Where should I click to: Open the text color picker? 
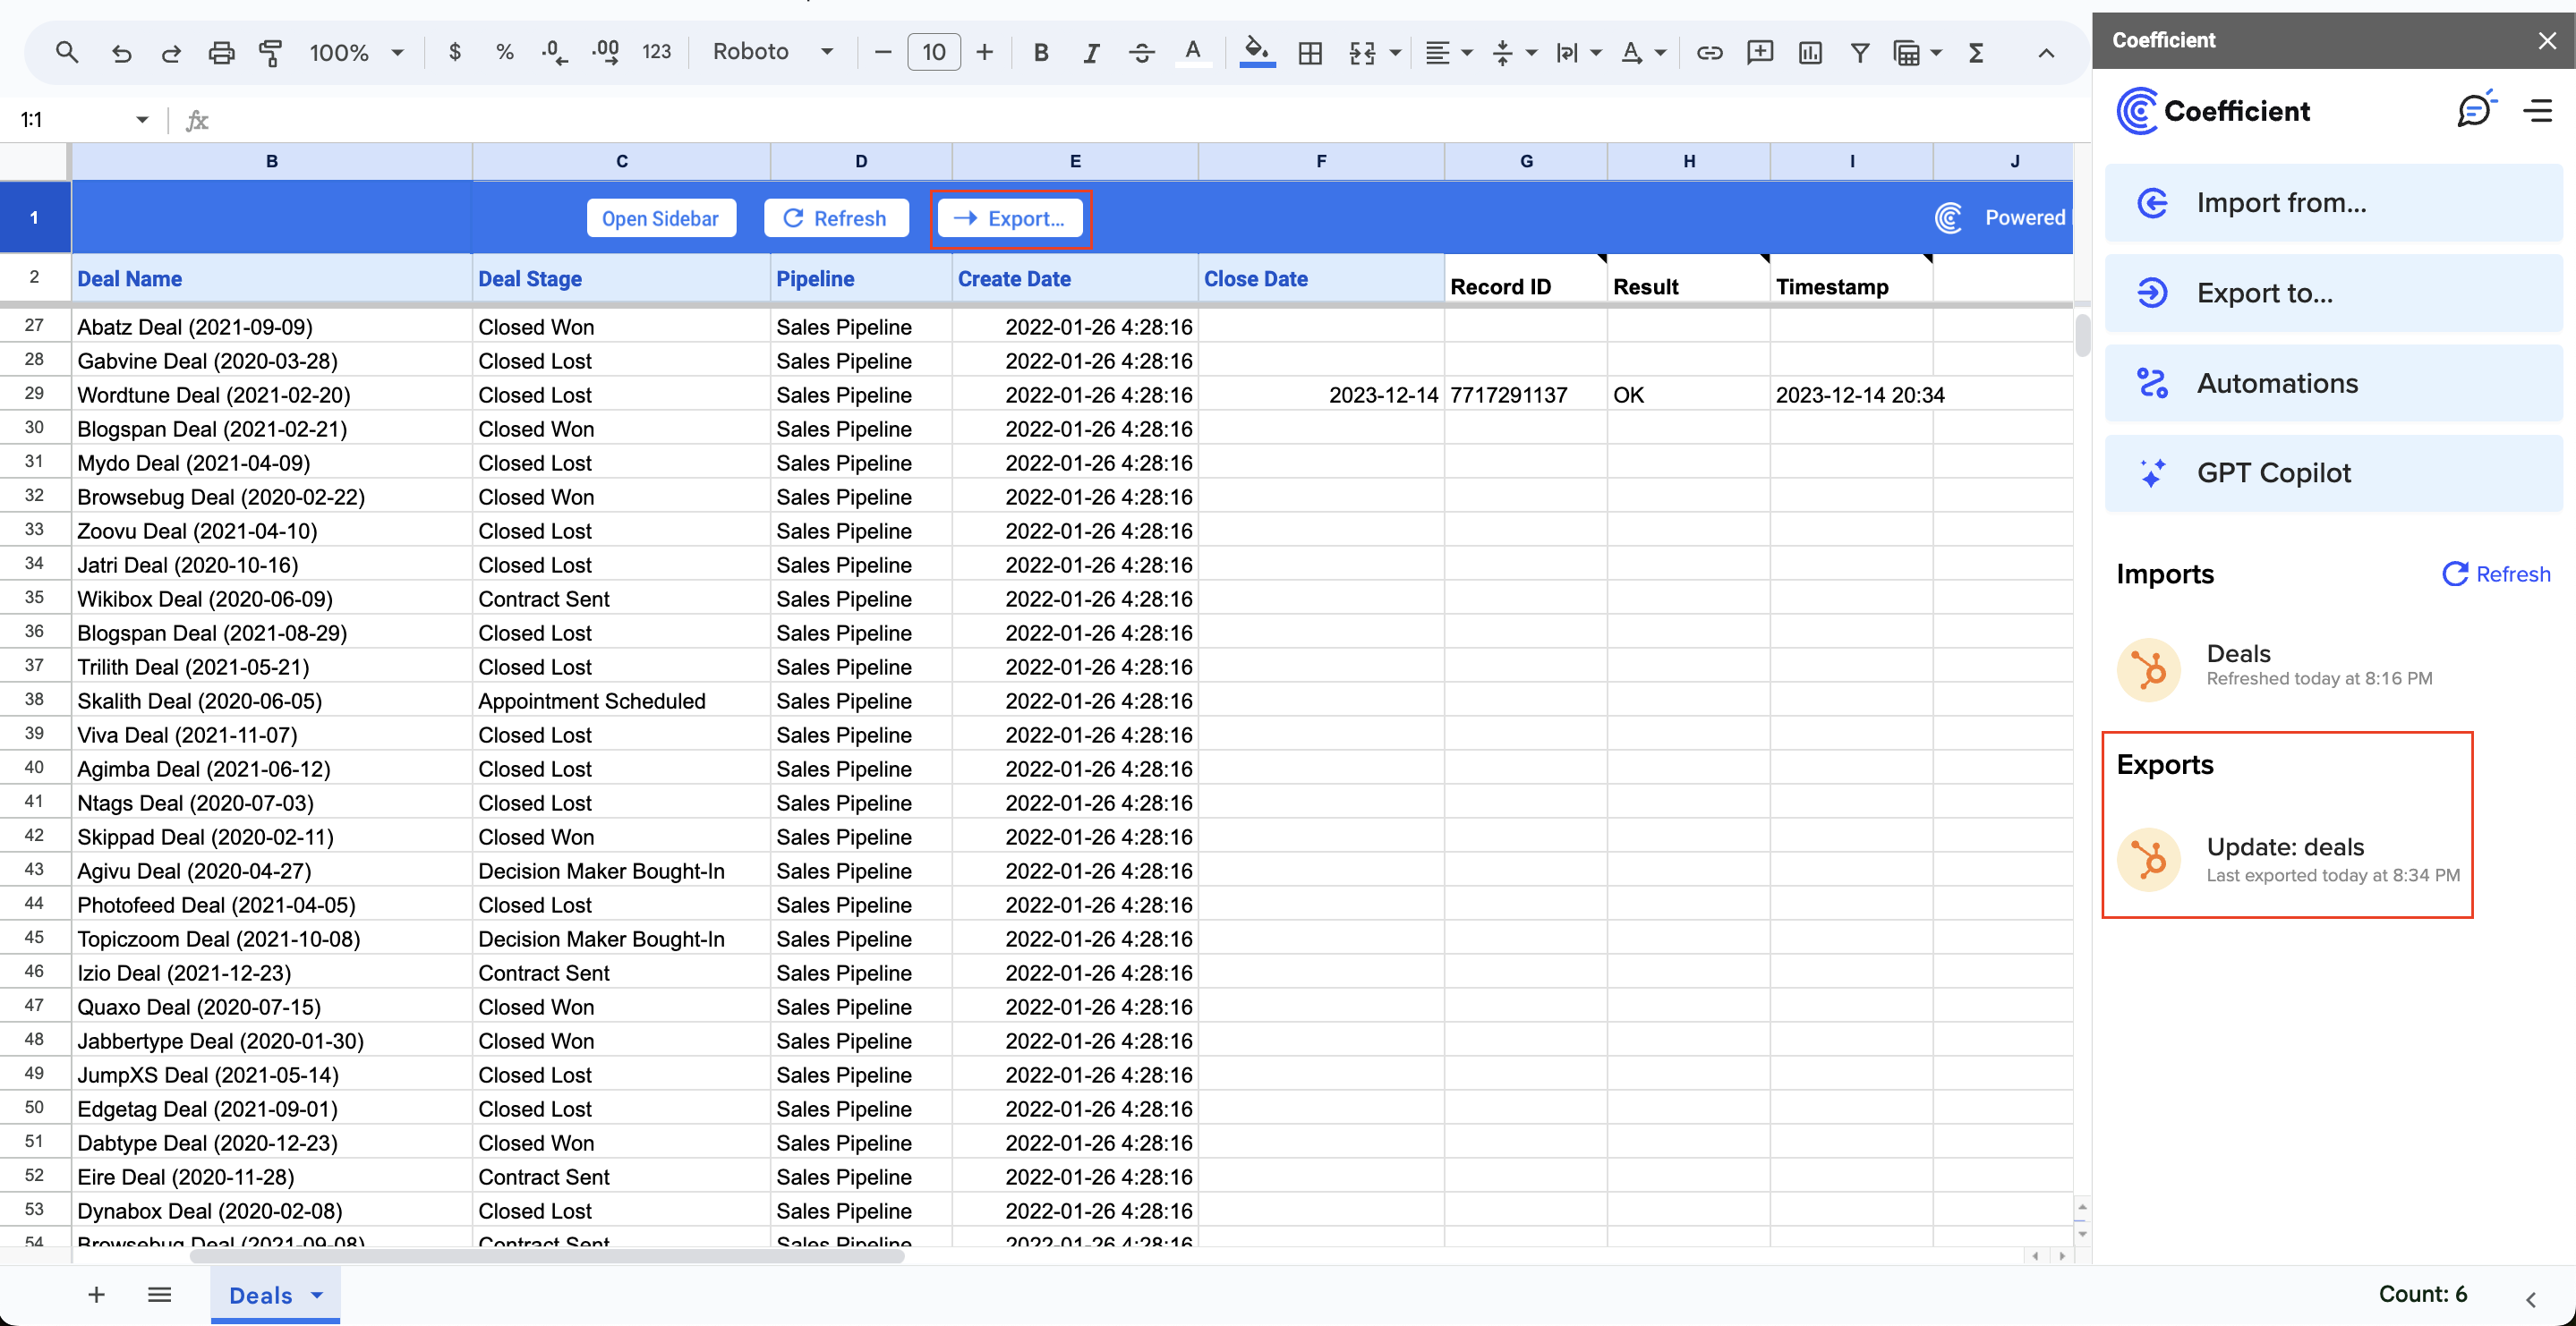click(x=1192, y=52)
